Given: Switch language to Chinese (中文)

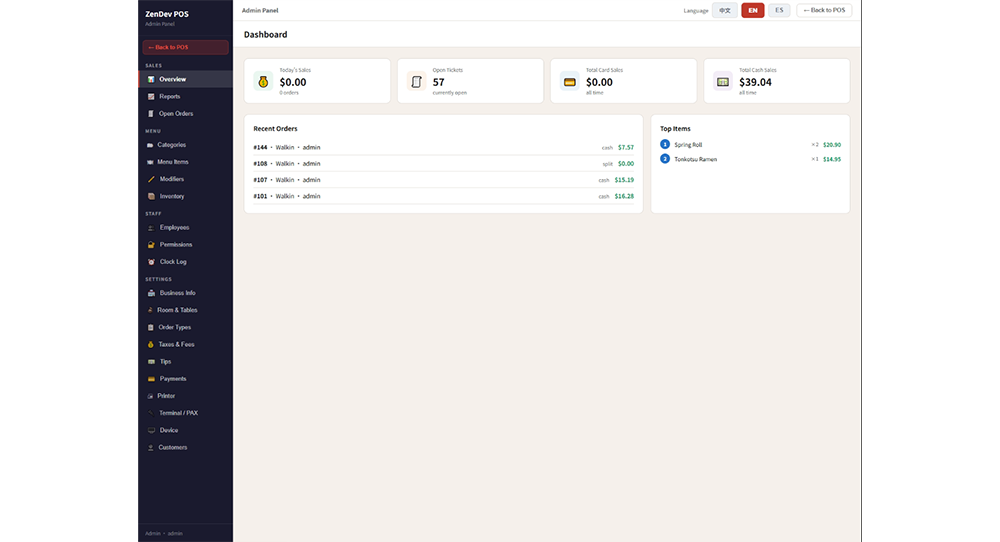Looking at the screenshot, I should (x=724, y=10).
